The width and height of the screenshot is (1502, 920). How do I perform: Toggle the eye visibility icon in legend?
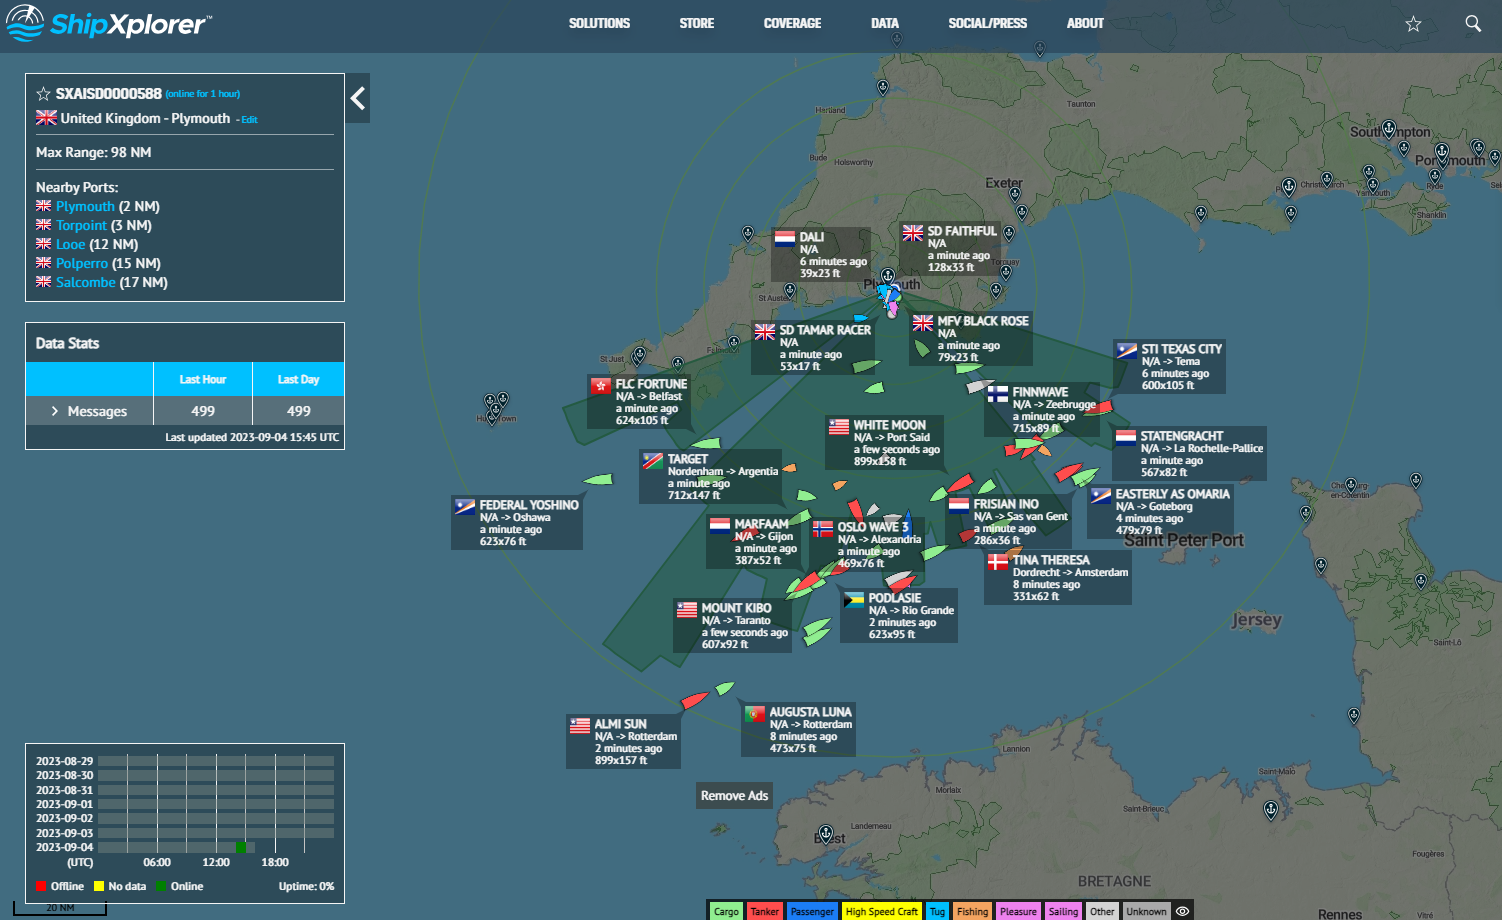pyautogui.click(x=1182, y=911)
